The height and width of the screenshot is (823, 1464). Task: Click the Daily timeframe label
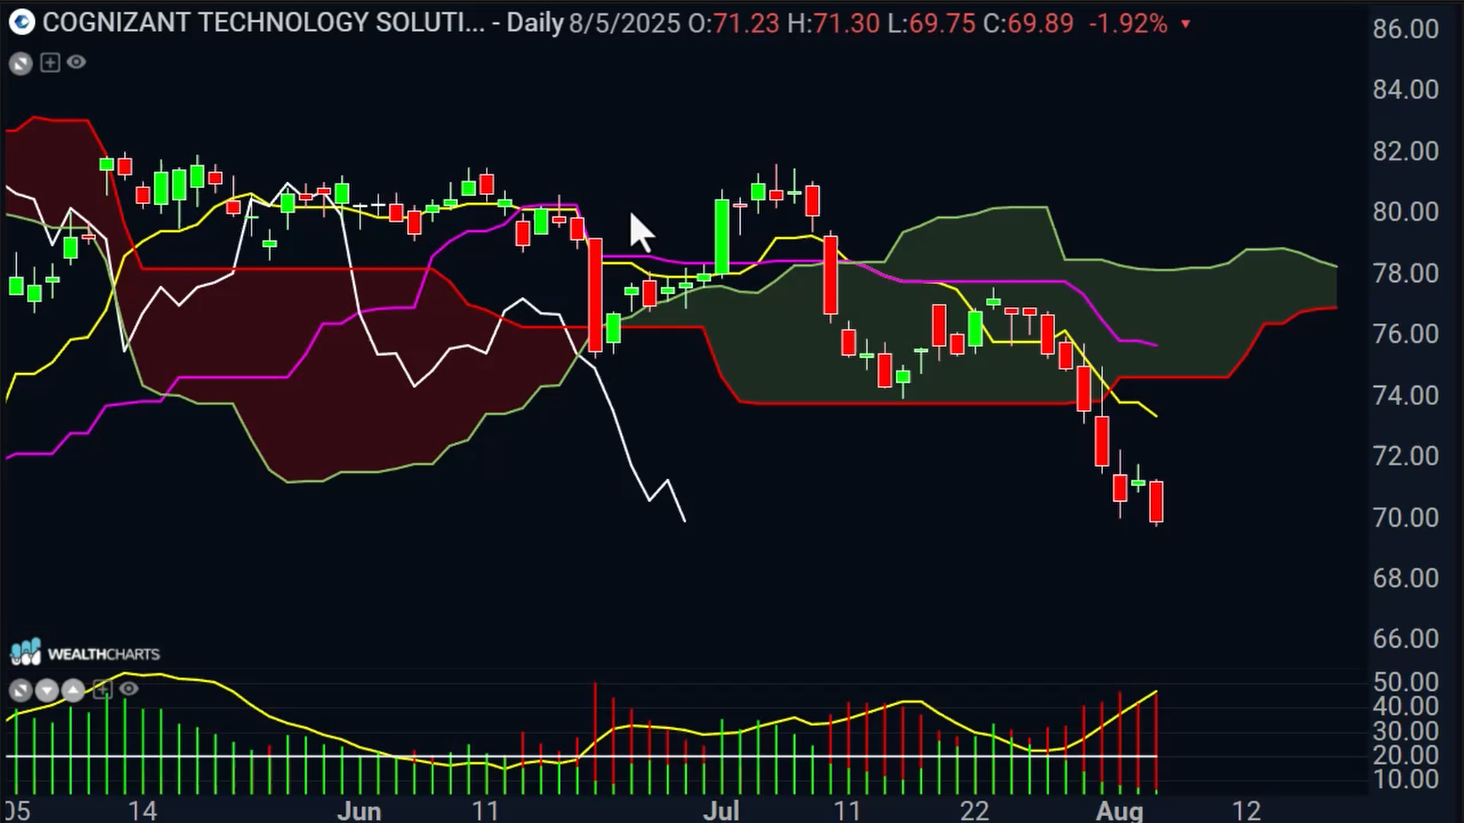click(x=535, y=23)
